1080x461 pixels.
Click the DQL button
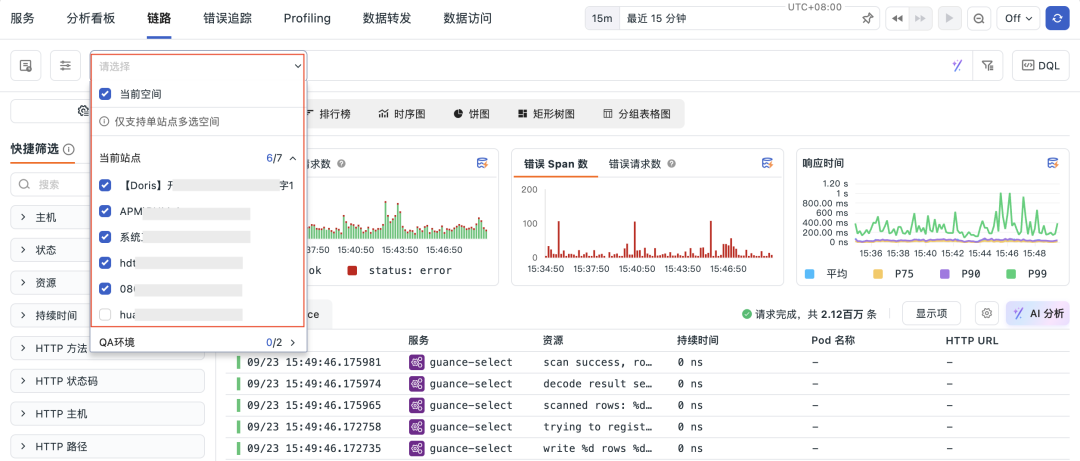pyautogui.click(x=1040, y=65)
